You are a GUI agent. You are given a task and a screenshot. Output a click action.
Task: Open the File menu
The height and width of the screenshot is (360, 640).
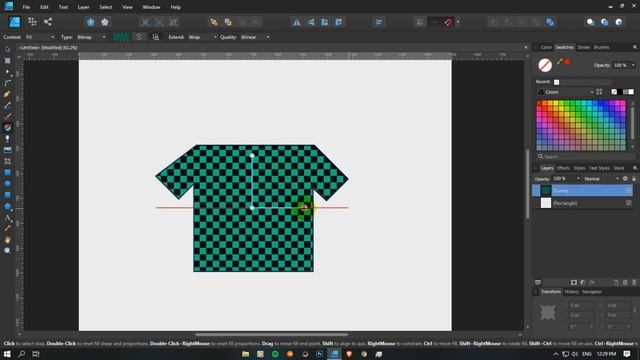click(x=26, y=7)
